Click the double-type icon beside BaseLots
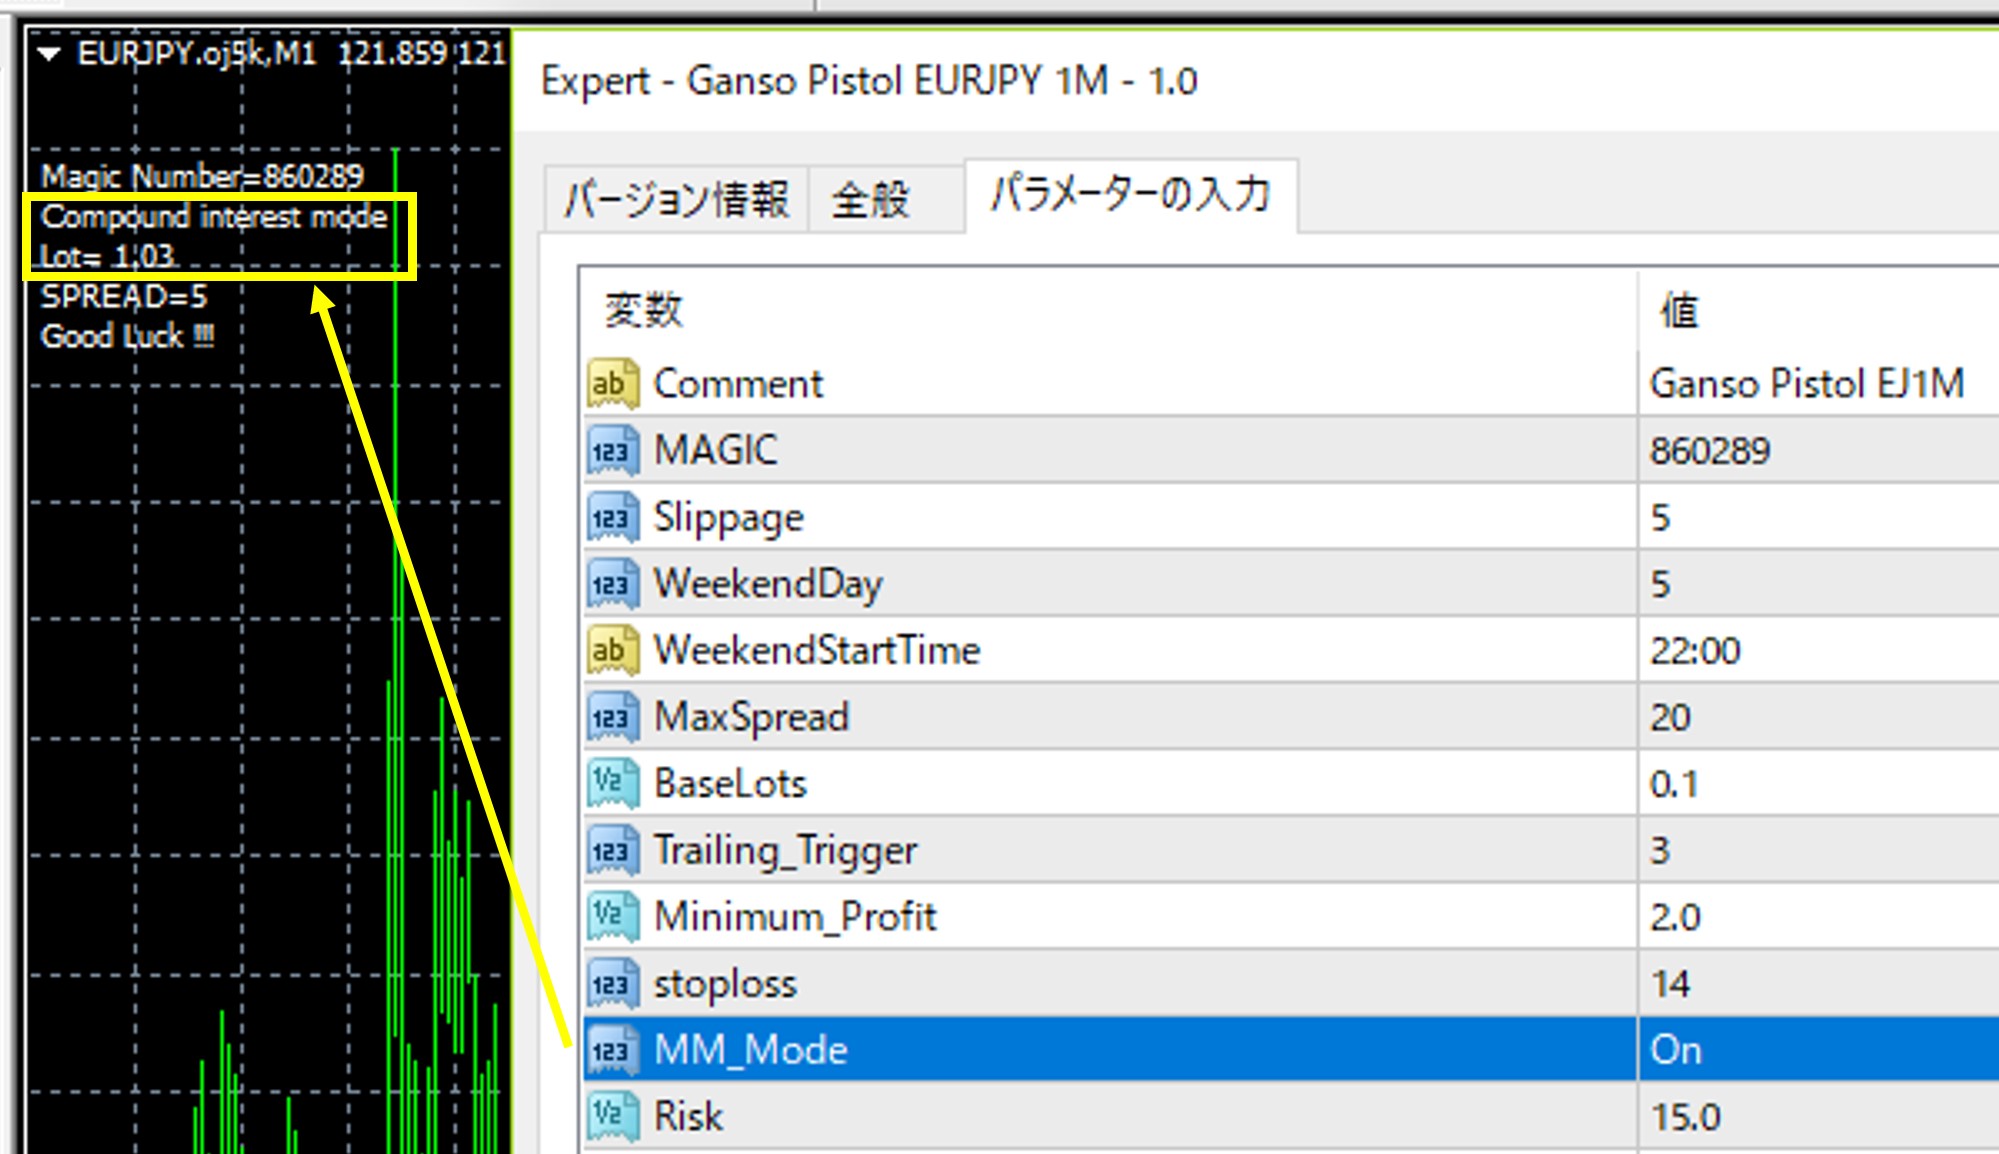1999x1154 pixels. tap(612, 783)
